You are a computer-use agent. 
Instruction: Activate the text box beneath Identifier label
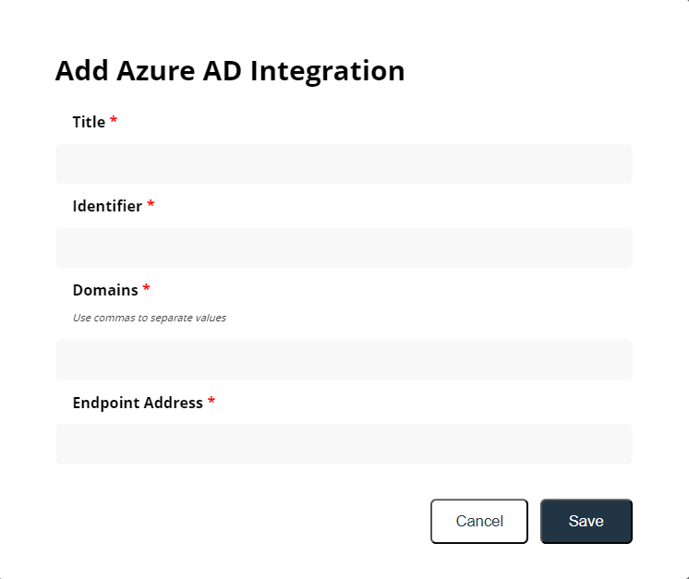pos(343,248)
